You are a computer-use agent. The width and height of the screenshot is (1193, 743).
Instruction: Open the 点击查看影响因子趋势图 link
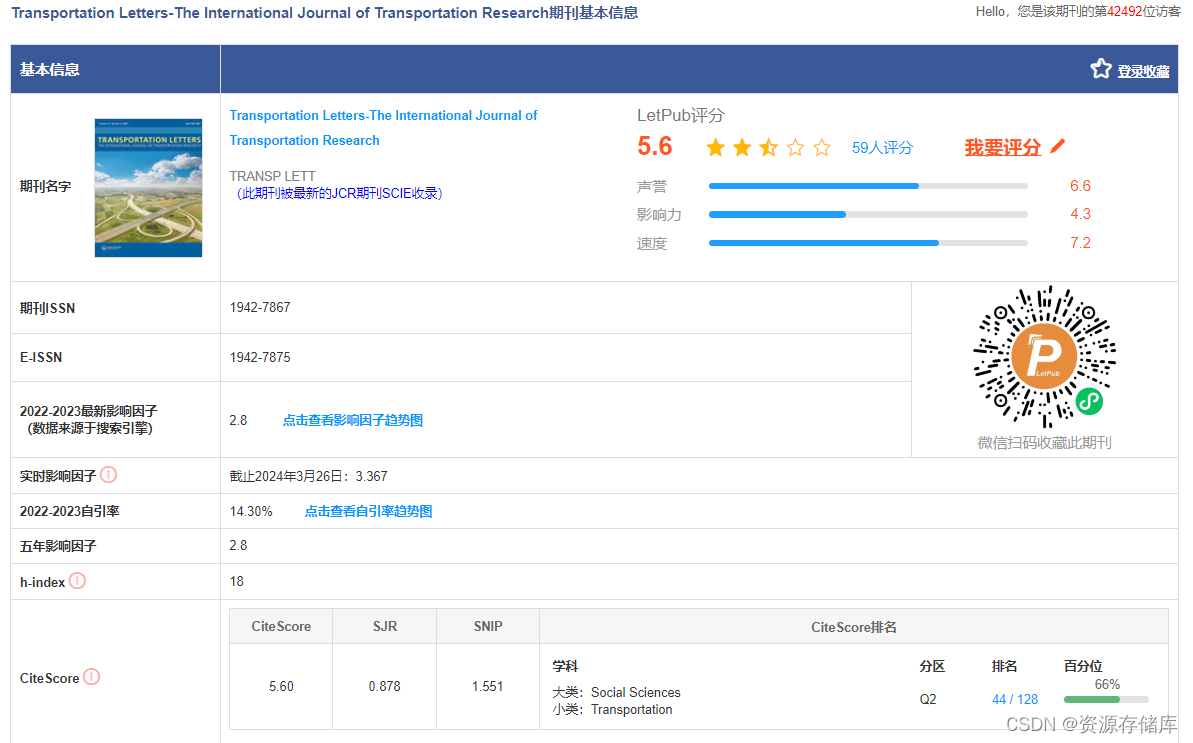352,420
